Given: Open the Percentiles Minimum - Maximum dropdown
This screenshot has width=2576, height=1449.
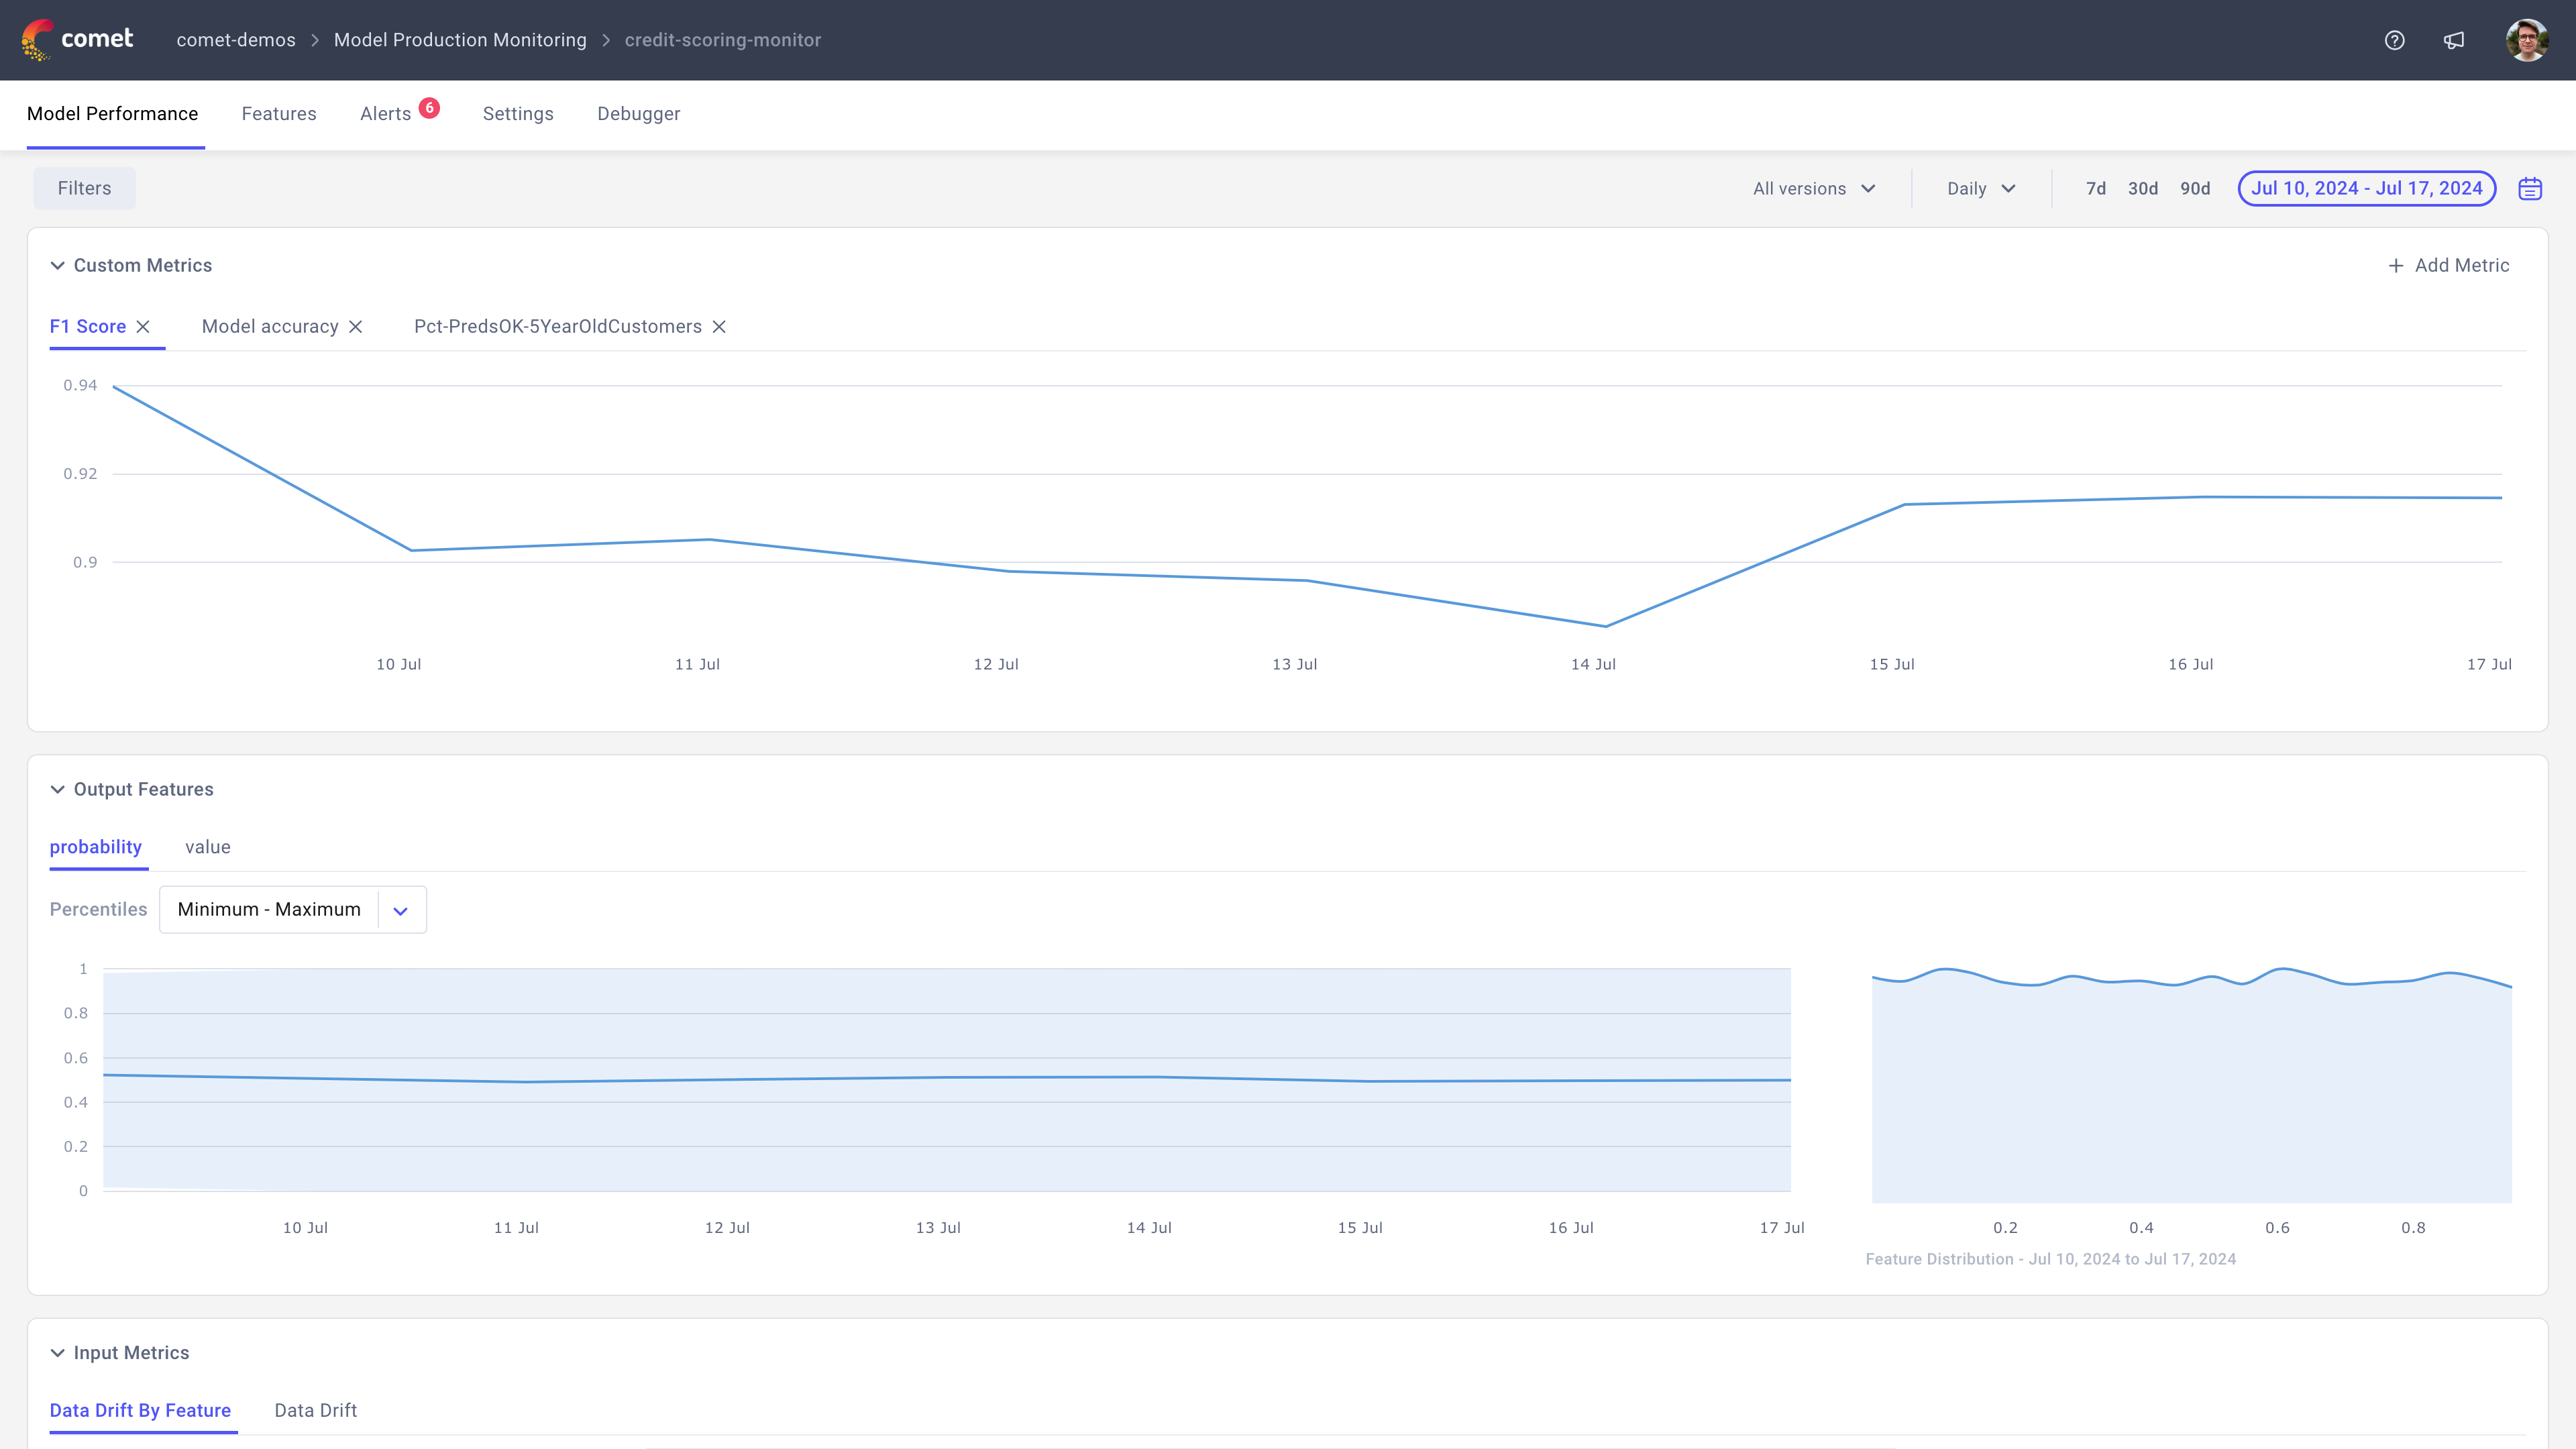Looking at the screenshot, I should [x=400, y=910].
